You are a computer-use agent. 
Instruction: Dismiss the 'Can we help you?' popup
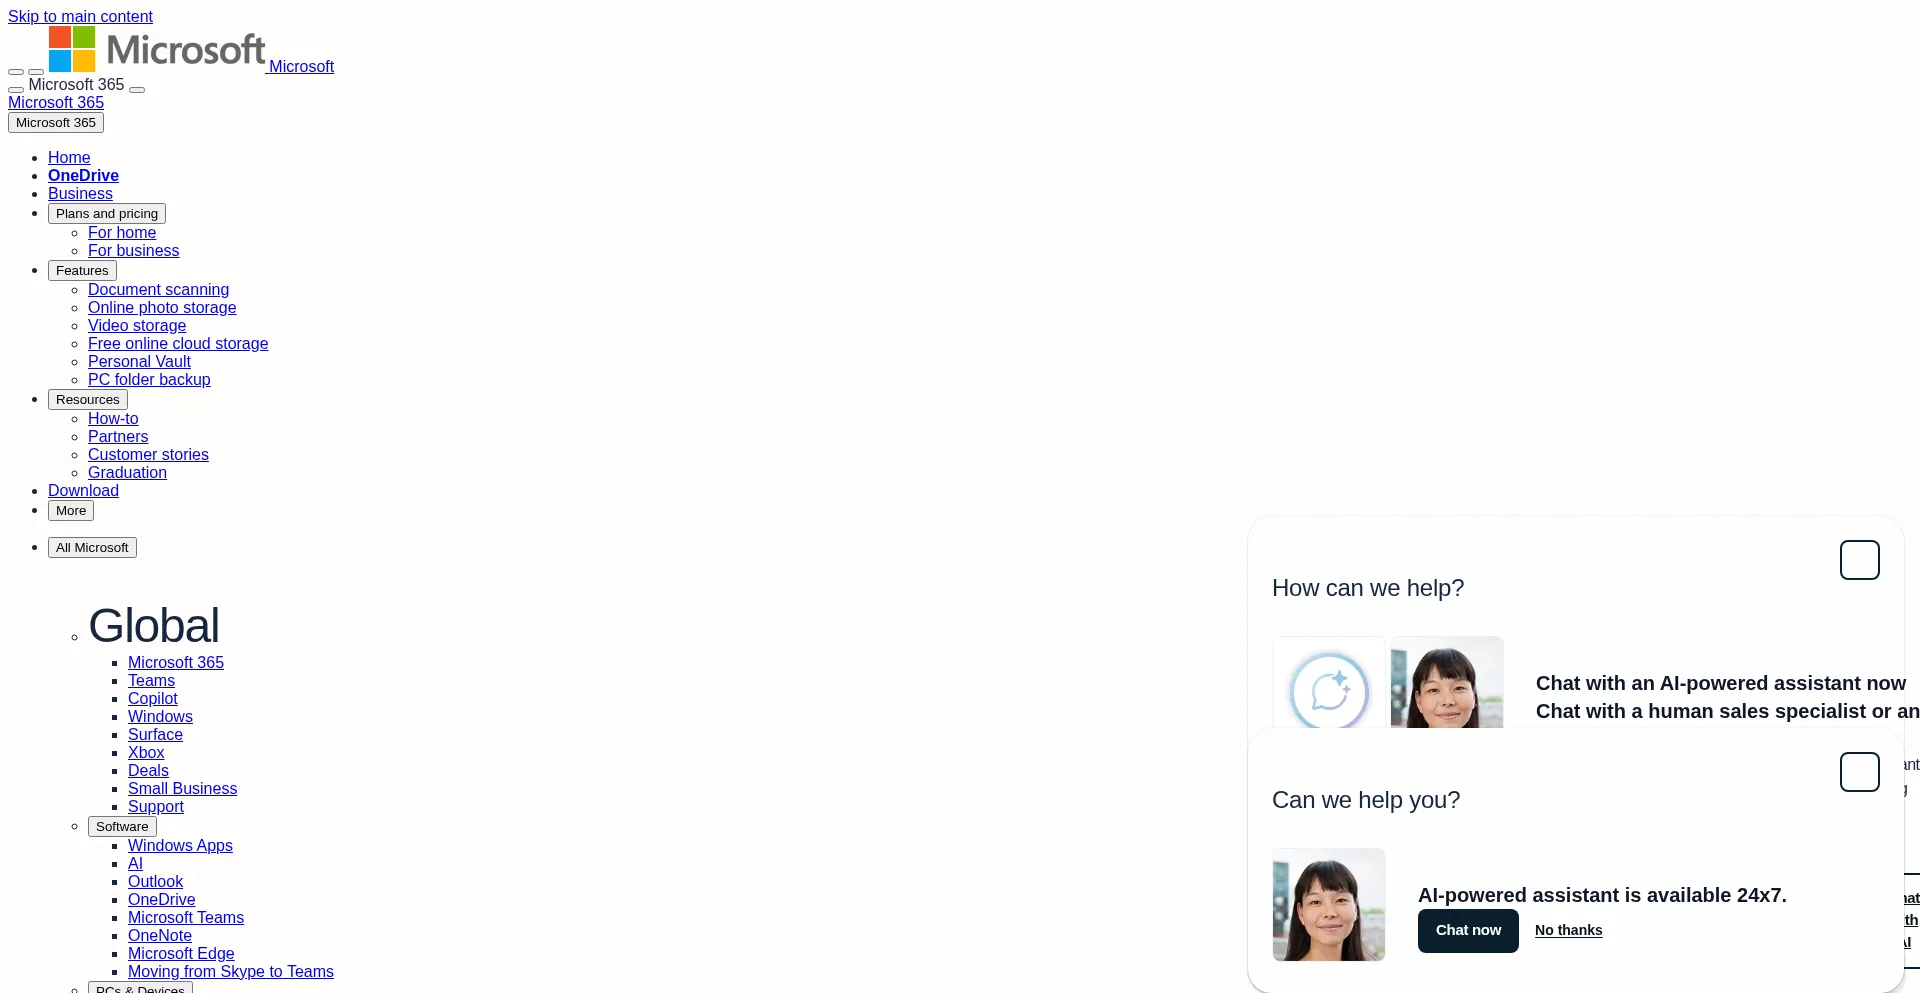point(1860,772)
